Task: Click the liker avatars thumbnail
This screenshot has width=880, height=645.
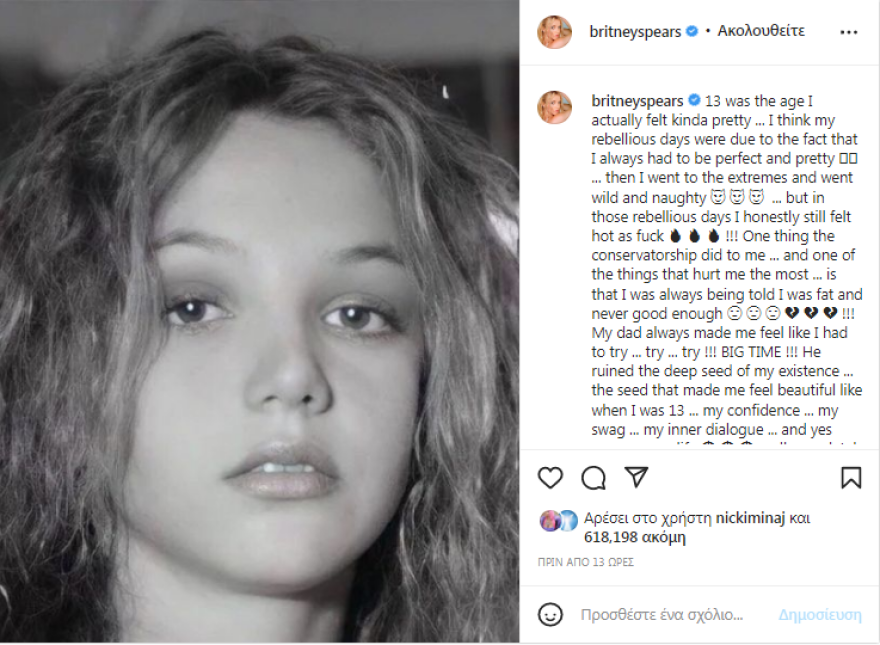Action: click(558, 520)
